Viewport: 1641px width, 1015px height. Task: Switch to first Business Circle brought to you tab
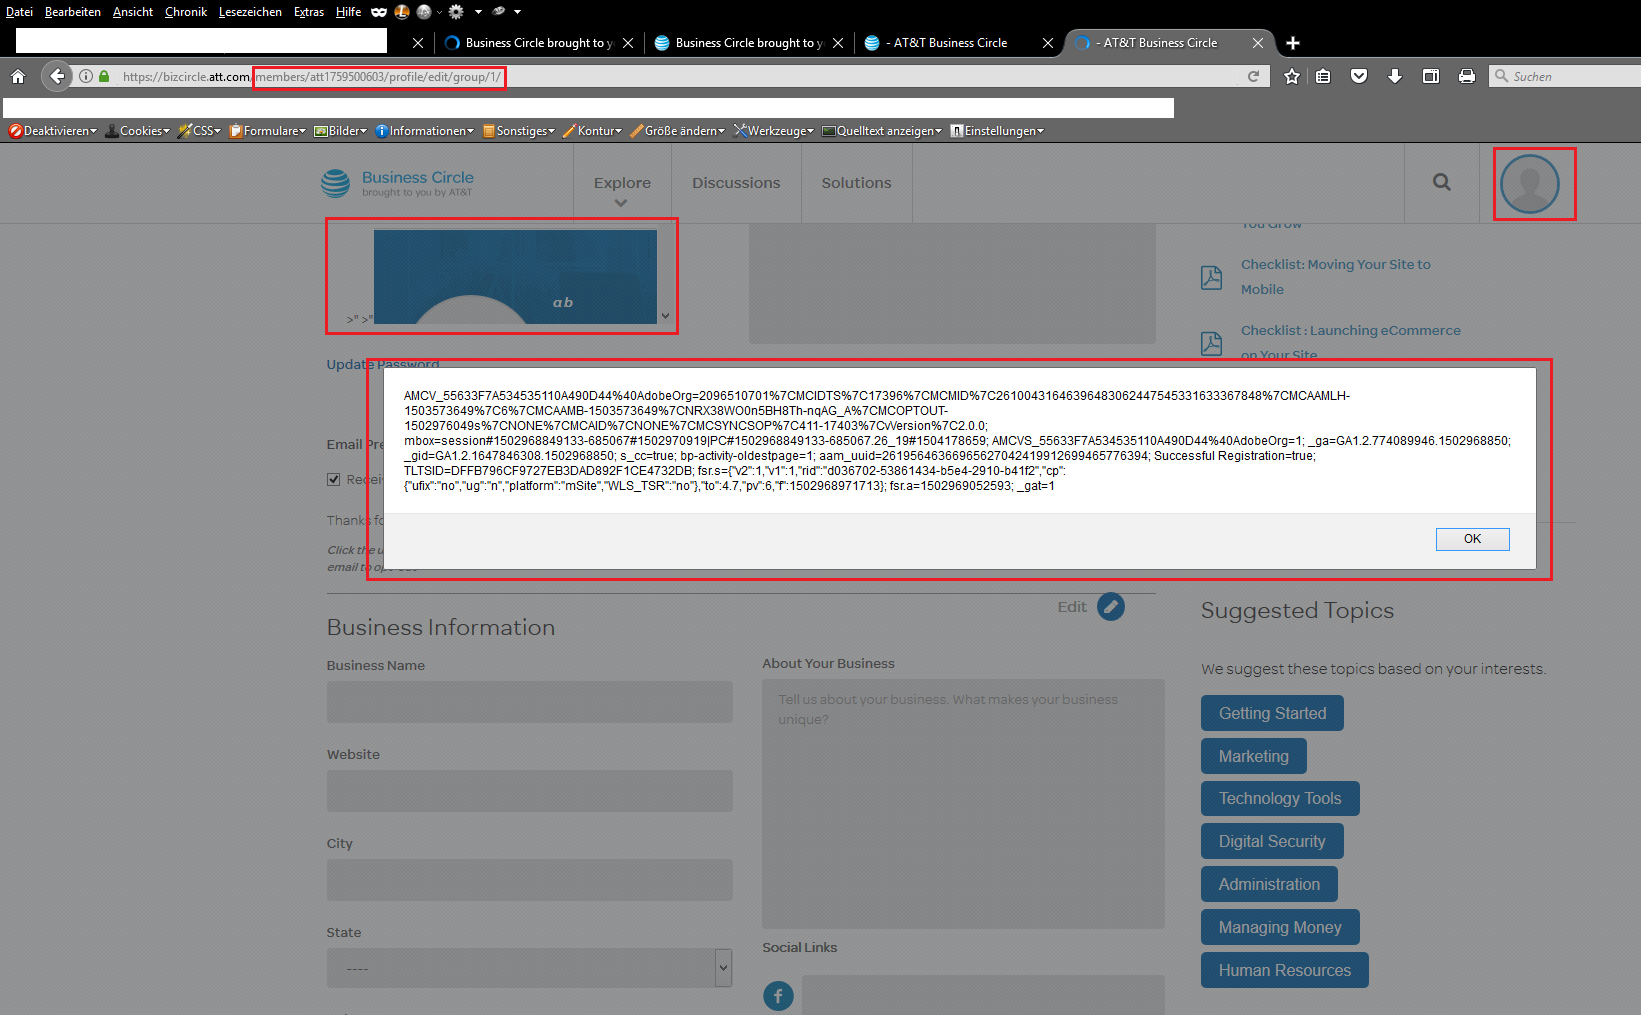click(x=538, y=43)
